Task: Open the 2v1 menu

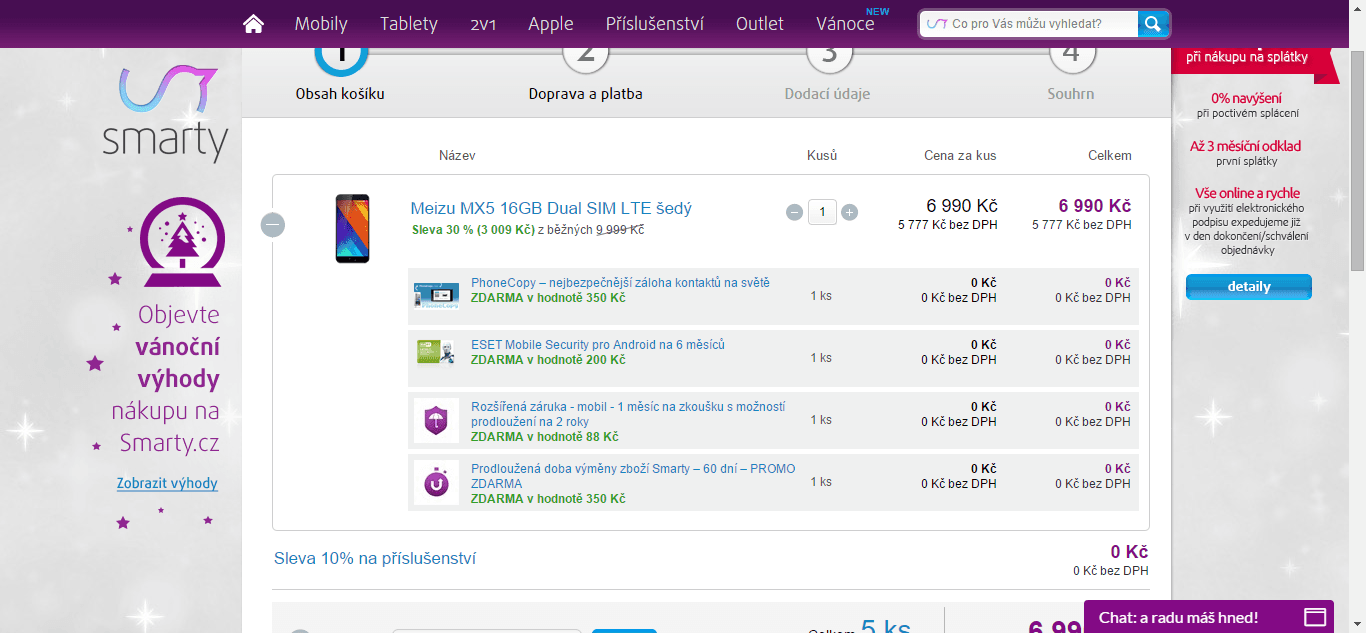Action: coord(483,24)
